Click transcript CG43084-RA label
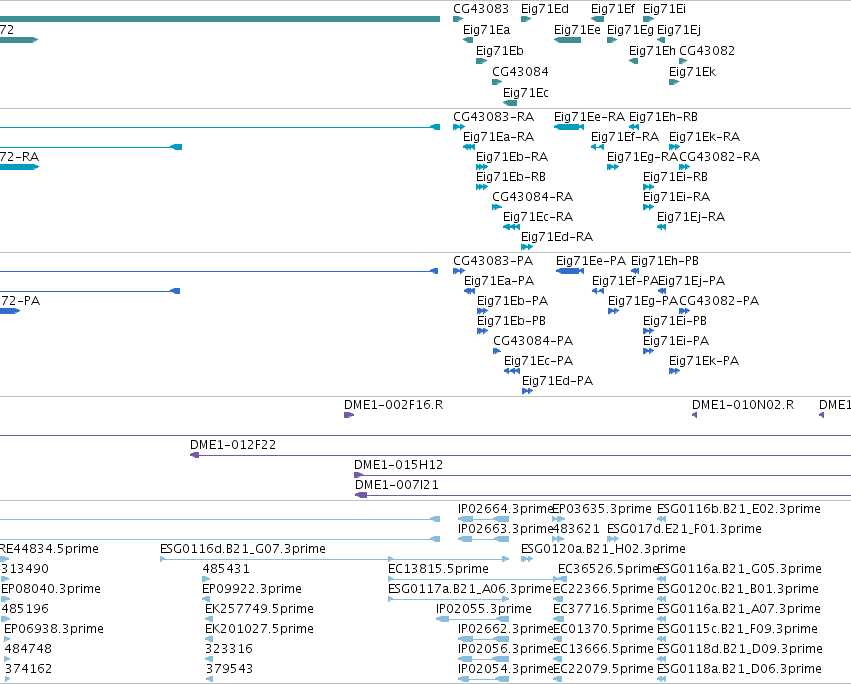 tap(532, 197)
